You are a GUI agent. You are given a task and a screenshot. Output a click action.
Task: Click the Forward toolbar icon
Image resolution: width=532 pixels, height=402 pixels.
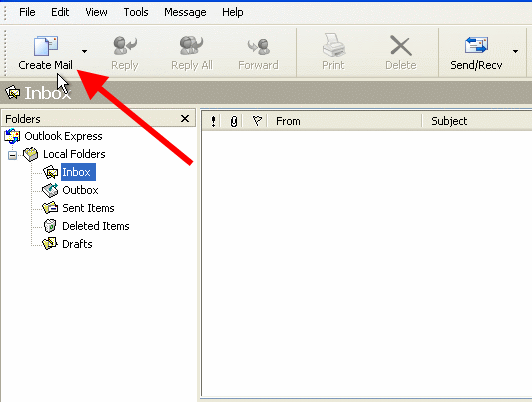[259, 46]
